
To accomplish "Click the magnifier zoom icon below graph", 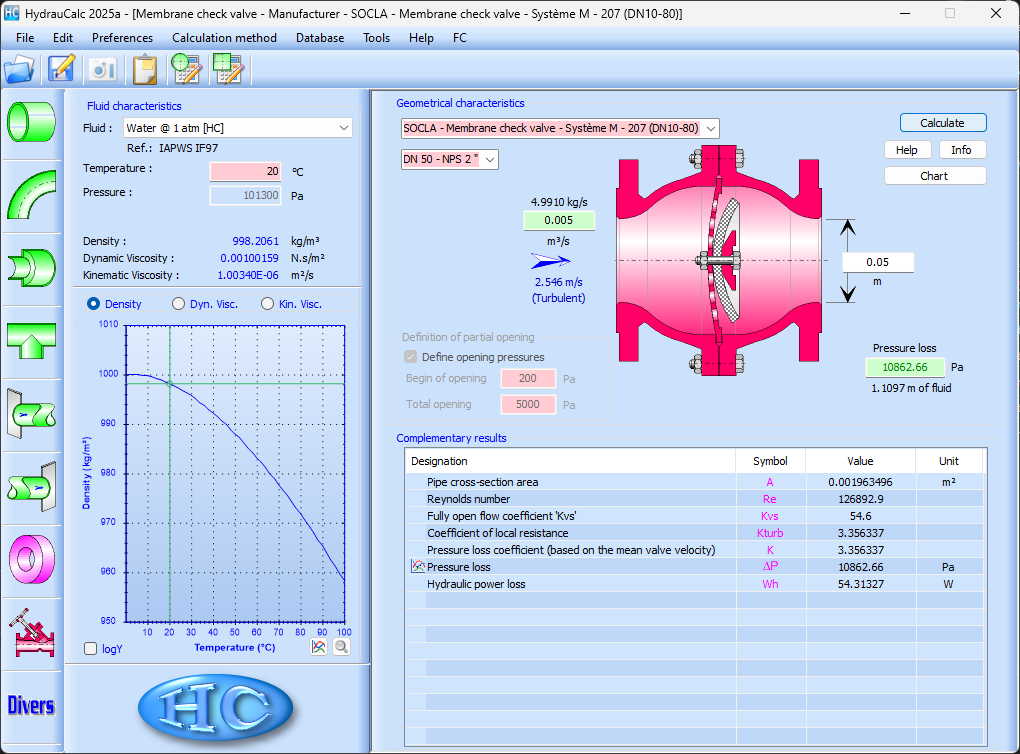I will point(341,647).
